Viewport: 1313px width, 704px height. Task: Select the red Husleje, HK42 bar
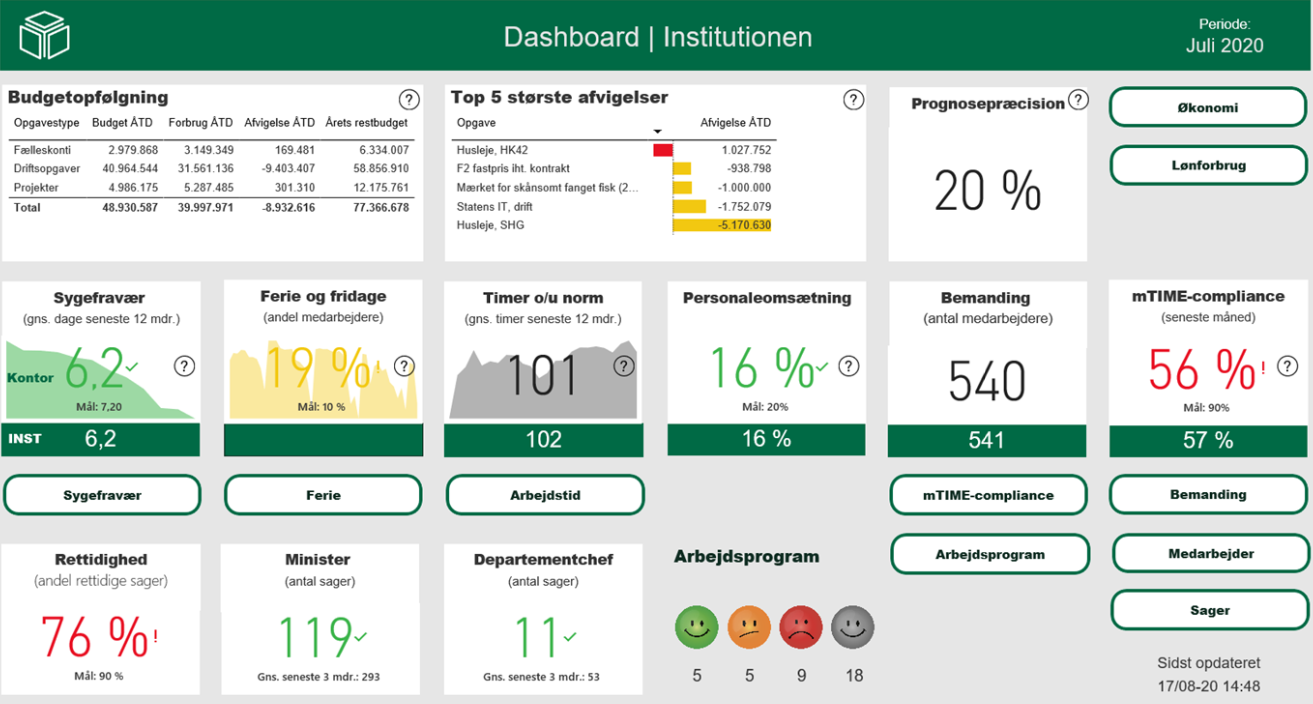[662, 150]
